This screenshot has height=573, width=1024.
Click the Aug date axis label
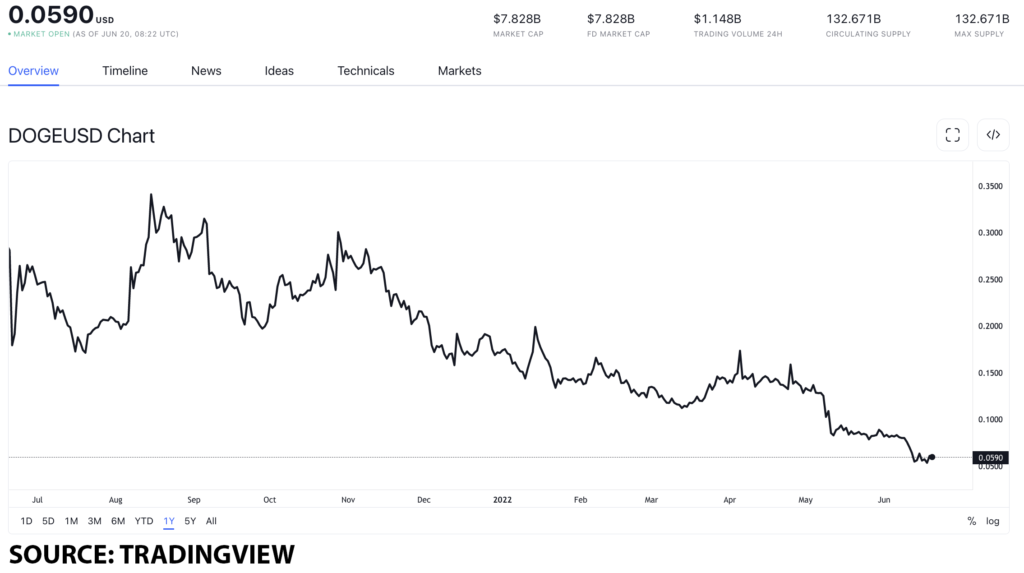pyautogui.click(x=116, y=500)
